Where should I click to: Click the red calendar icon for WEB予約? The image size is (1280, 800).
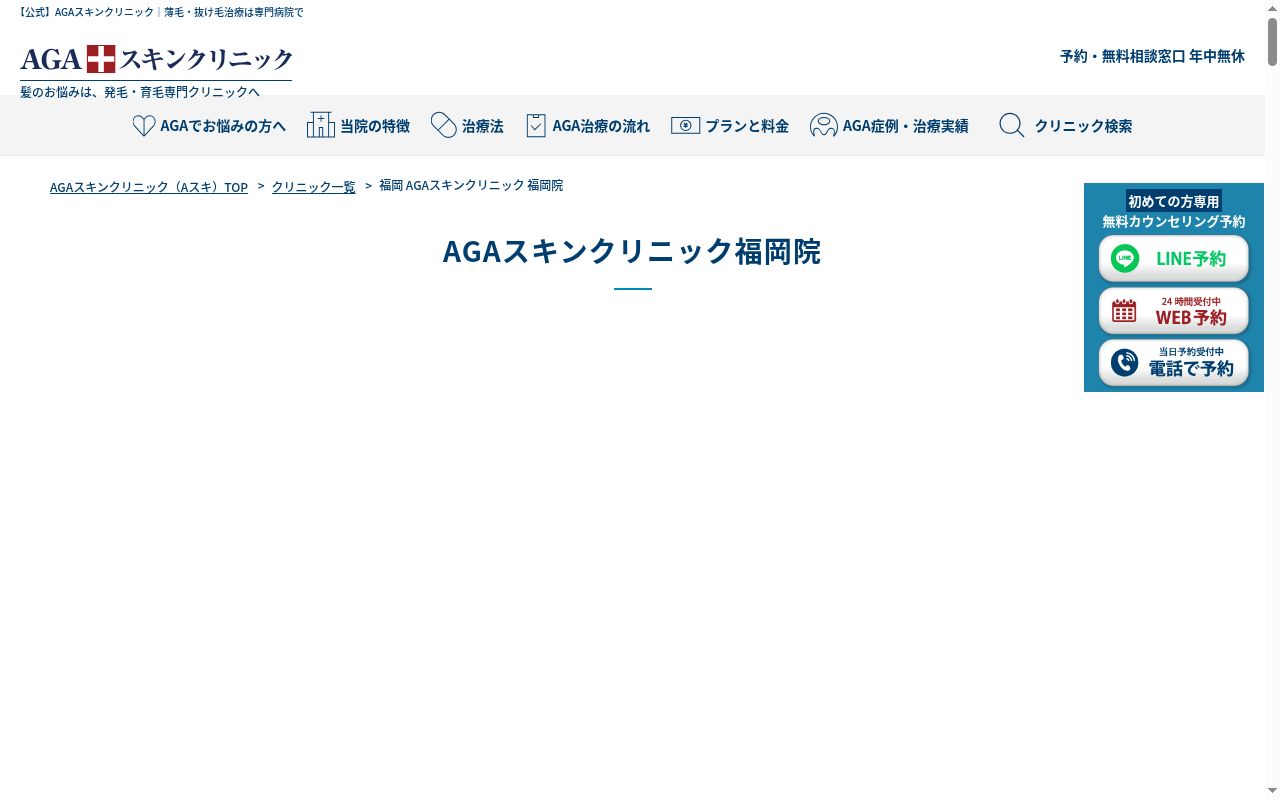(x=1124, y=310)
